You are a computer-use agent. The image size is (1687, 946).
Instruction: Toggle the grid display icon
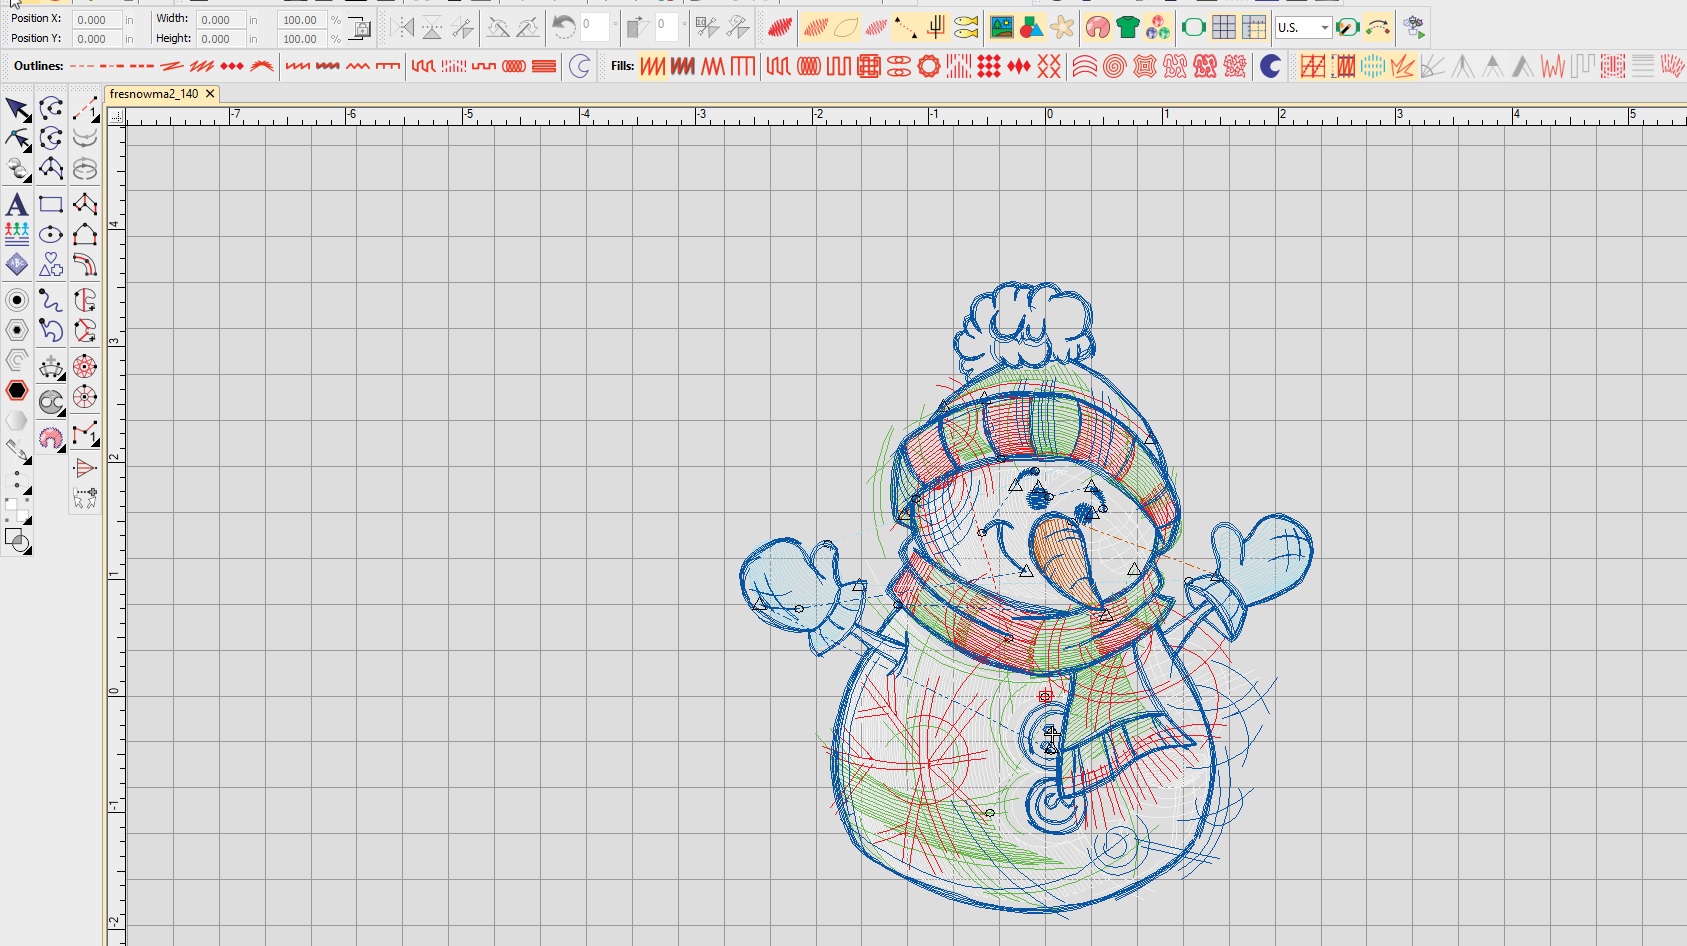pyautogui.click(x=1224, y=27)
